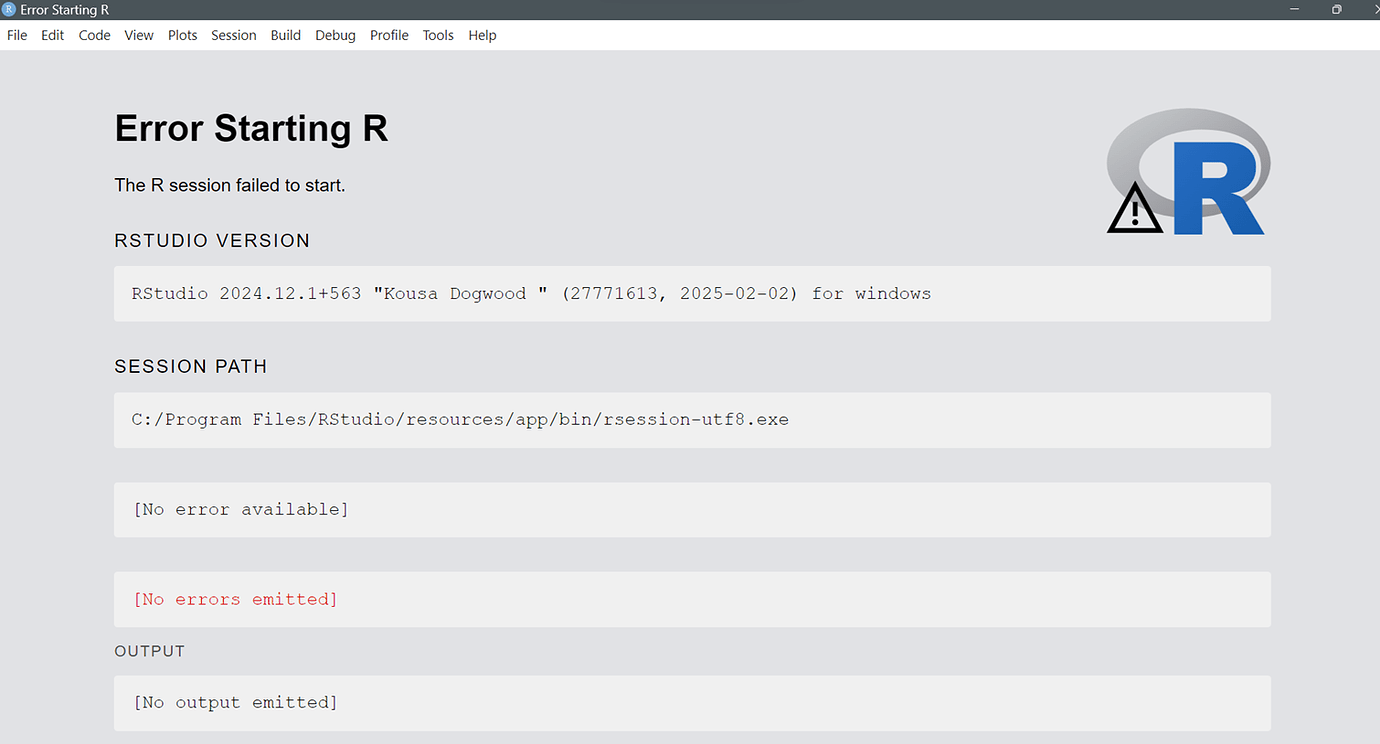Open the Code menu

(94, 35)
